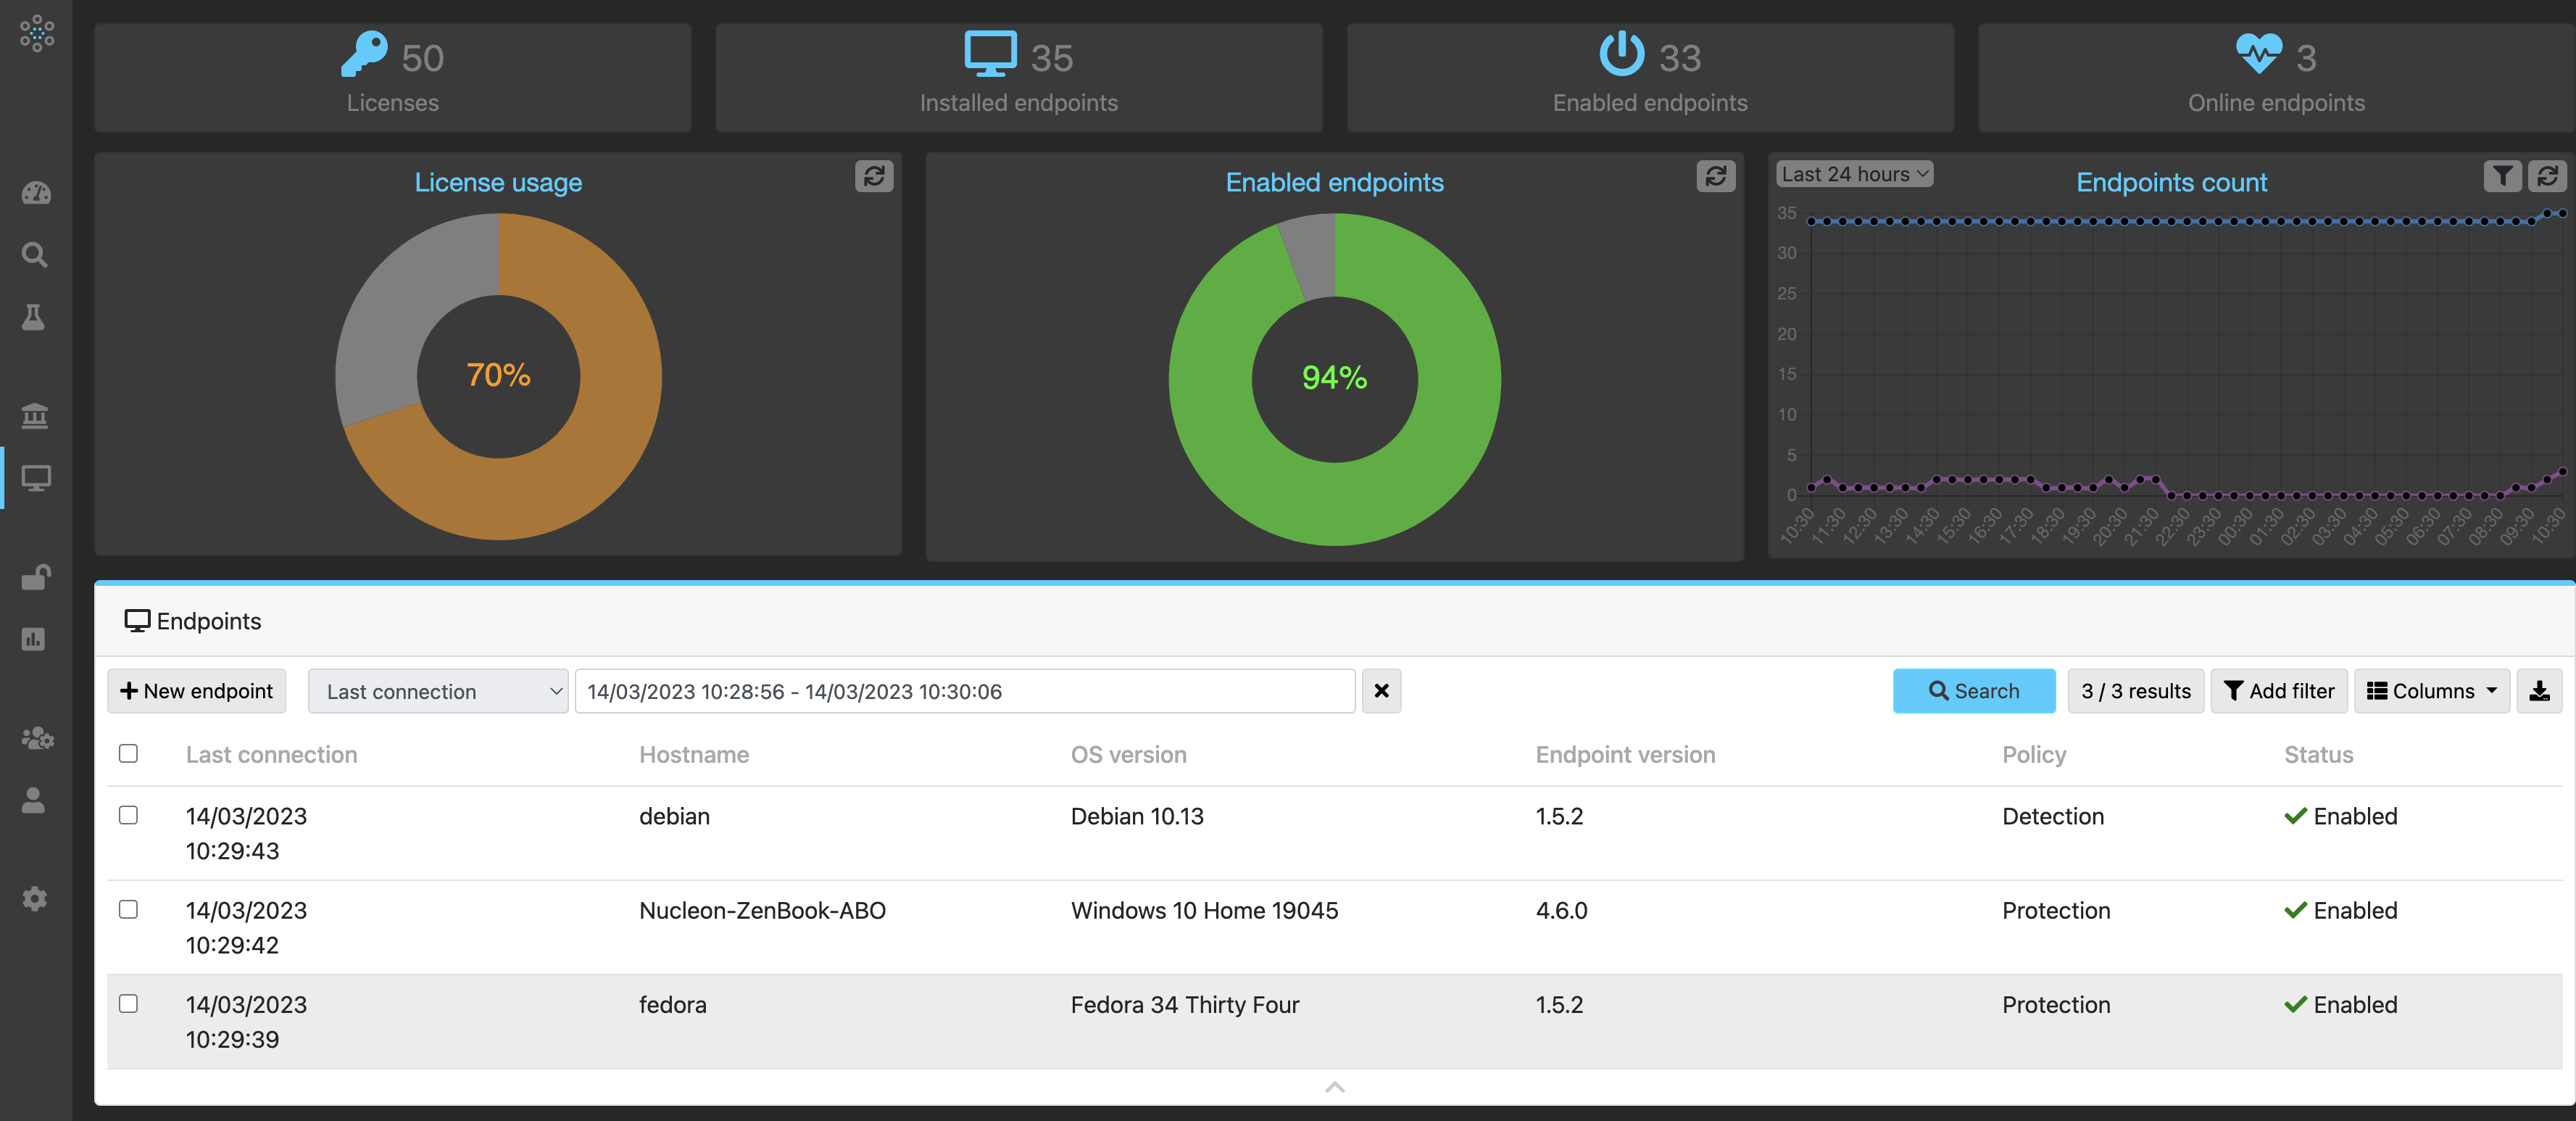Click the magnifier search icon in sidebar

pos(35,255)
